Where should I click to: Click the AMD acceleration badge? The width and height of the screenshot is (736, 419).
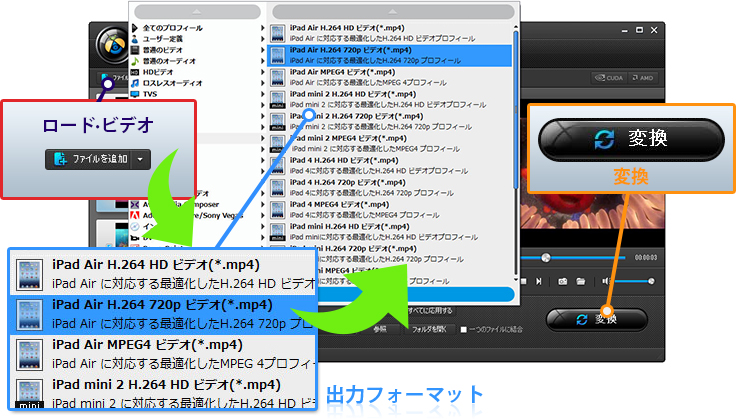pyautogui.click(x=643, y=78)
